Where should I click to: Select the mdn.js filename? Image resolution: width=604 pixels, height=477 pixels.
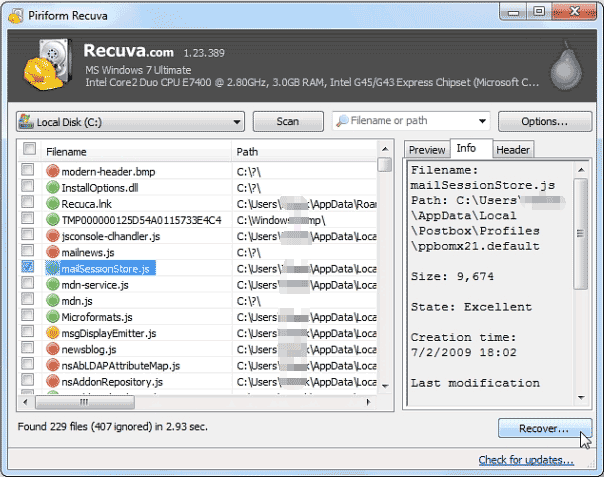(x=77, y=301)
